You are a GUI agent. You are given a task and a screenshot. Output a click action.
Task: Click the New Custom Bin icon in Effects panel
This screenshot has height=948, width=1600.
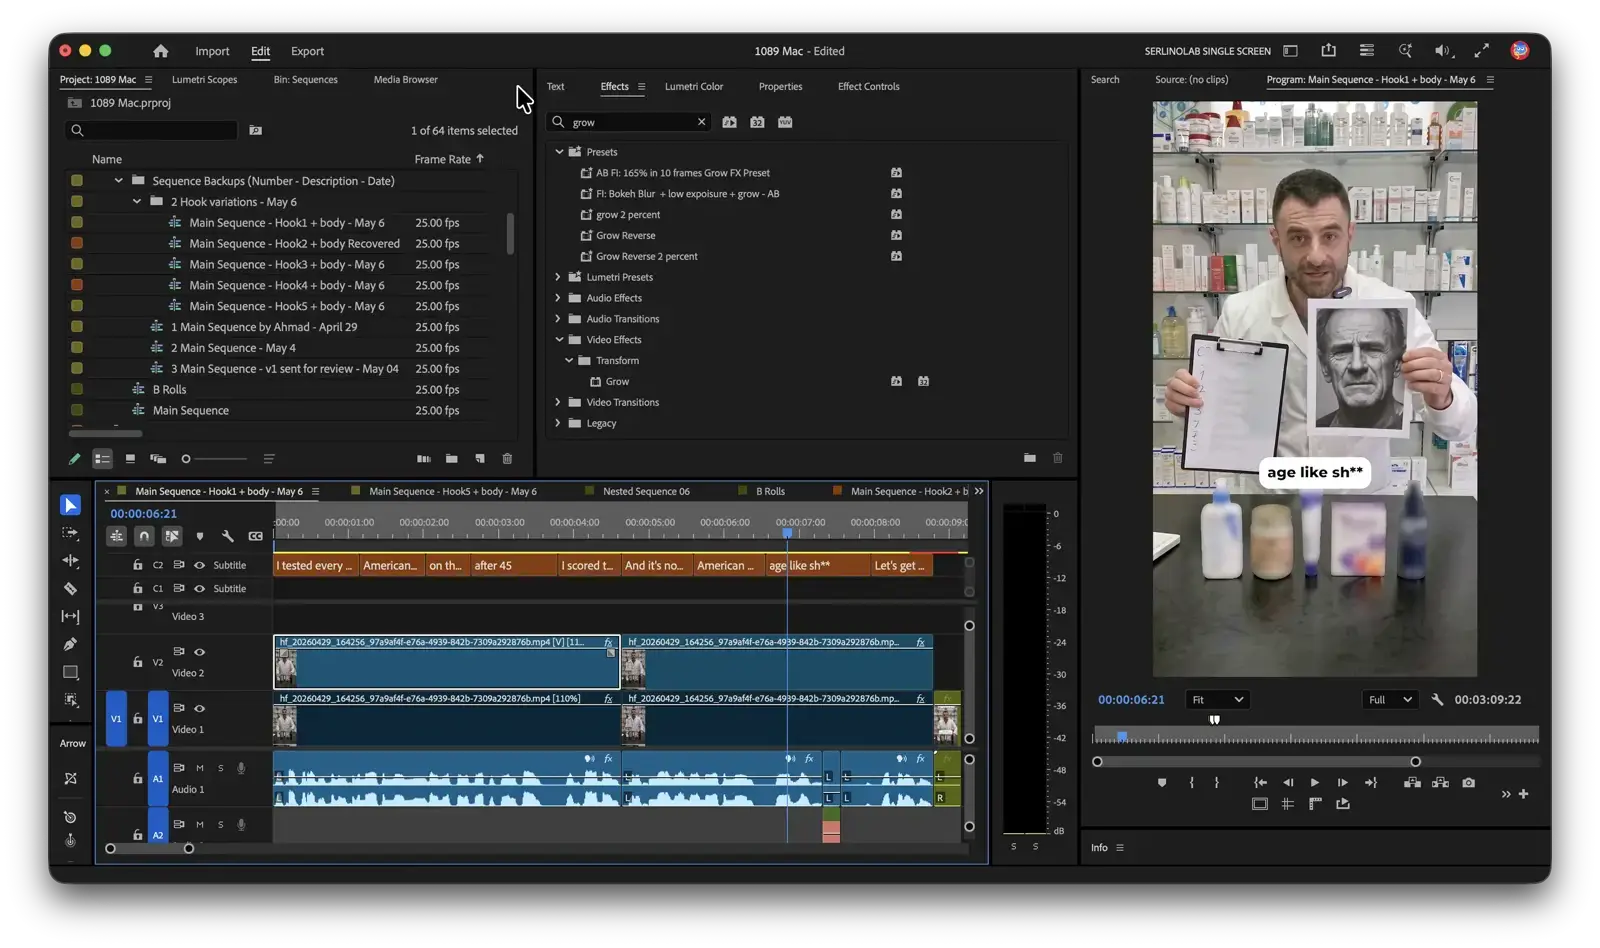click(1030, 458)
